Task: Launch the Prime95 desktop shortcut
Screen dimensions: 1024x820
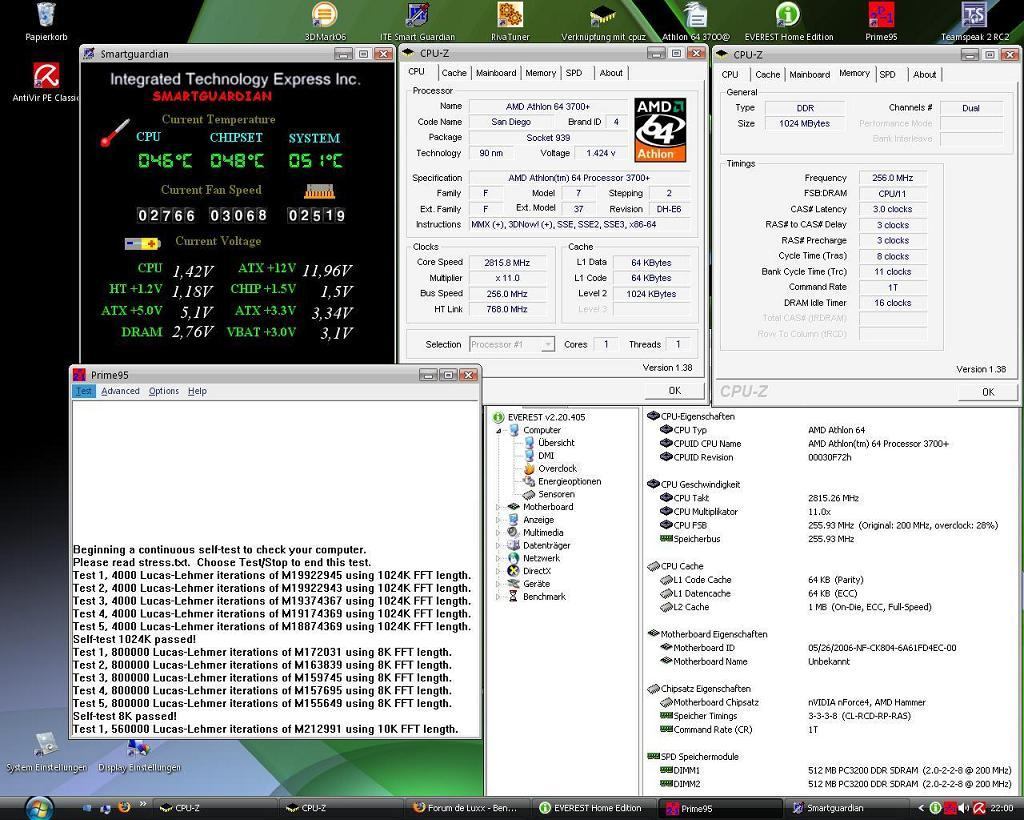Action: (x=881, y=22)
